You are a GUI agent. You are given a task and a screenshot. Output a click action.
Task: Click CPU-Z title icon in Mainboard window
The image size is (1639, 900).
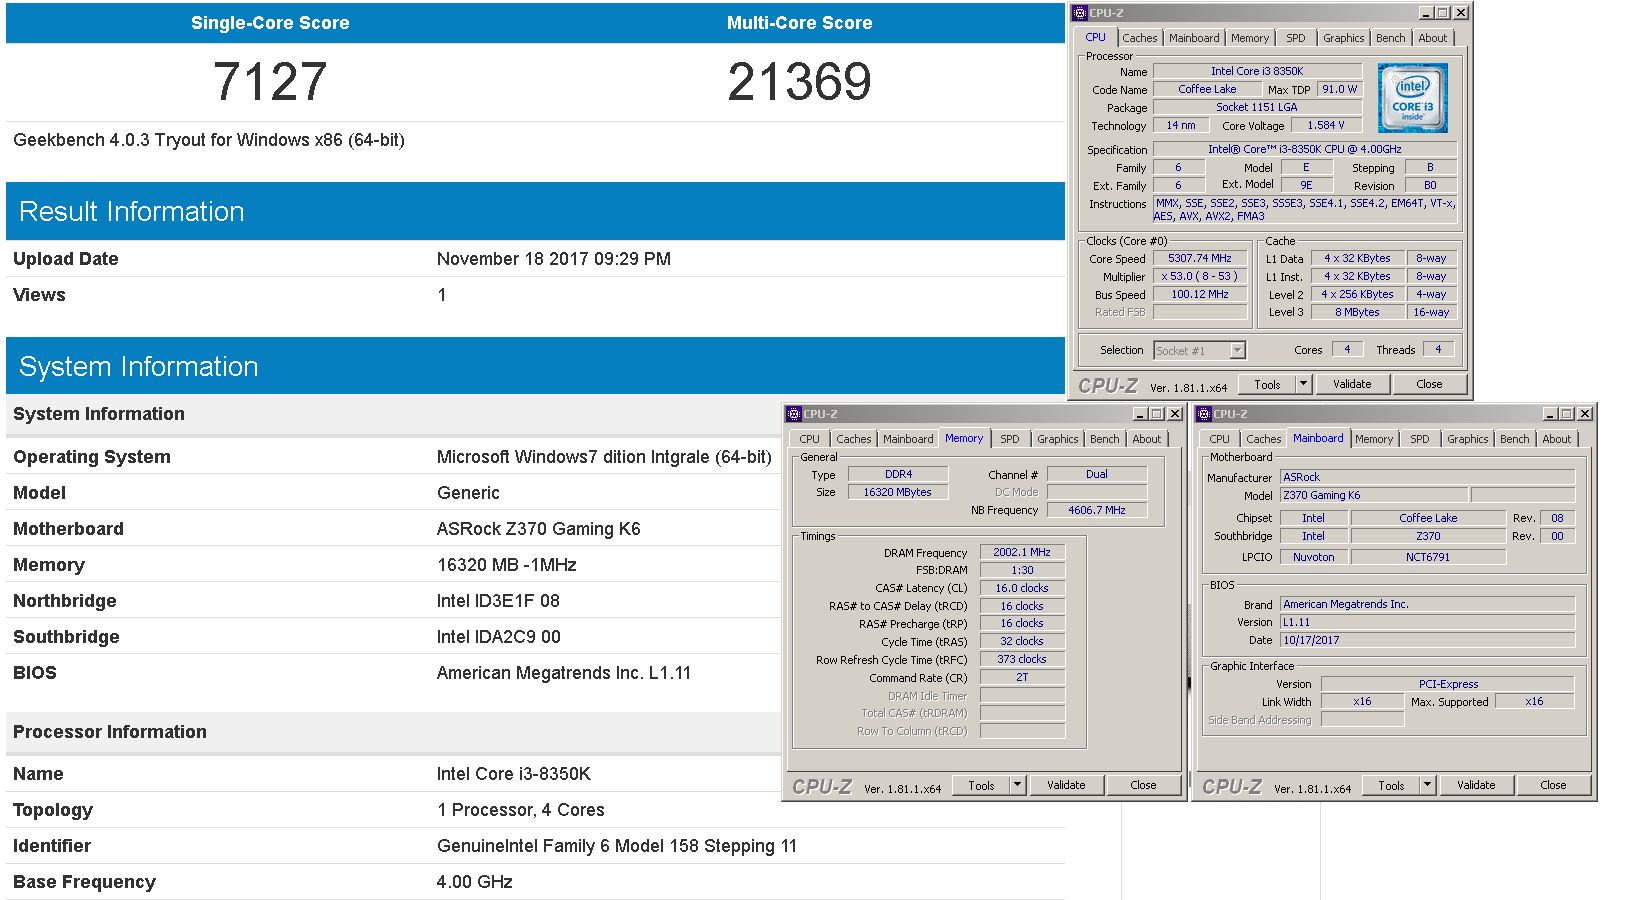pyautogui.click(x=1204, y=414)
